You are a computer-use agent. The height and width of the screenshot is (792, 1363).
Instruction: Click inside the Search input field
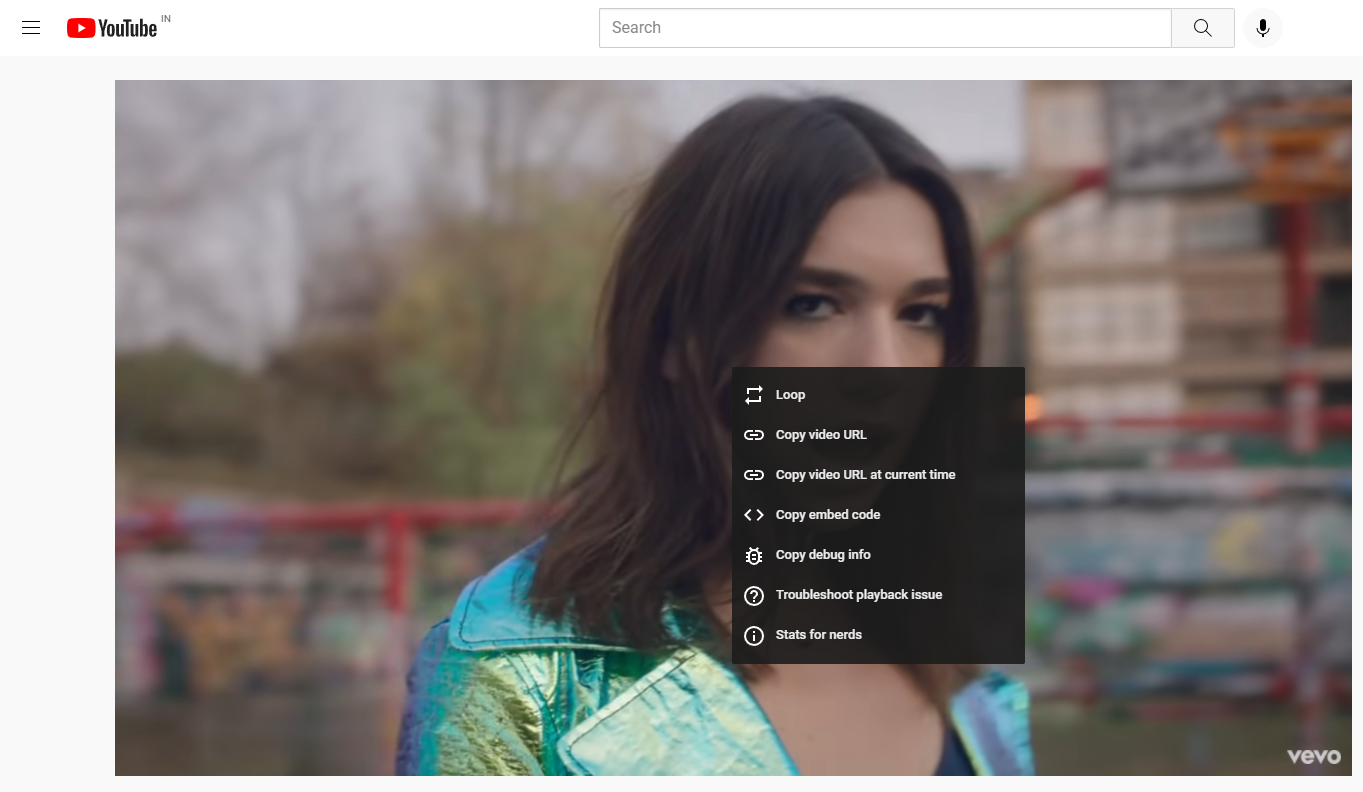click(885, 28)
